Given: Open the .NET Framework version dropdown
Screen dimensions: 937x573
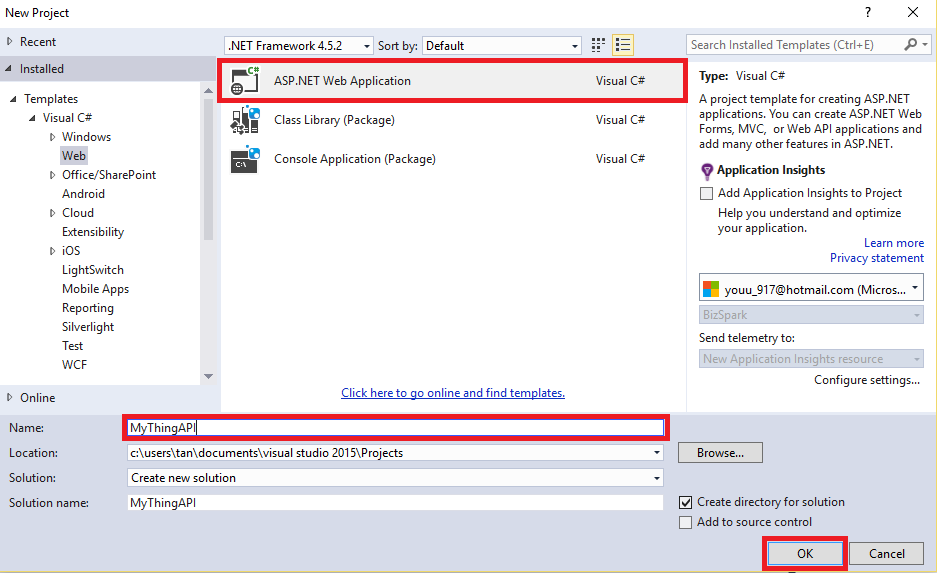Looking at the screenshot, I should click(x=299, y=46).
